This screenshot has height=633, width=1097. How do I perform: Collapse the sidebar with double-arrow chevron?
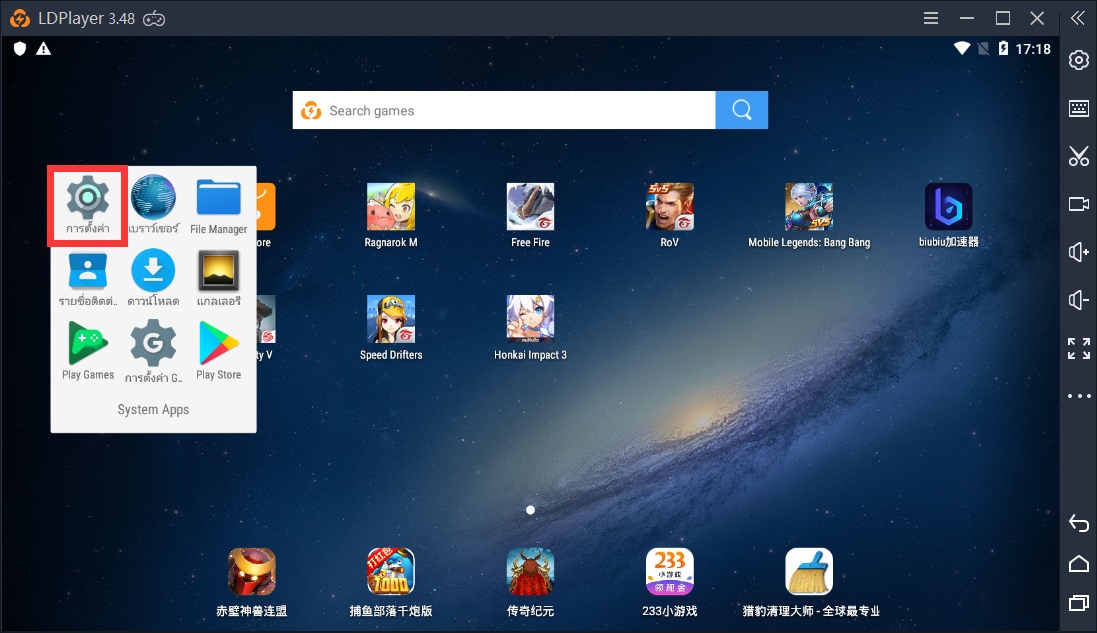(1077, 17)
